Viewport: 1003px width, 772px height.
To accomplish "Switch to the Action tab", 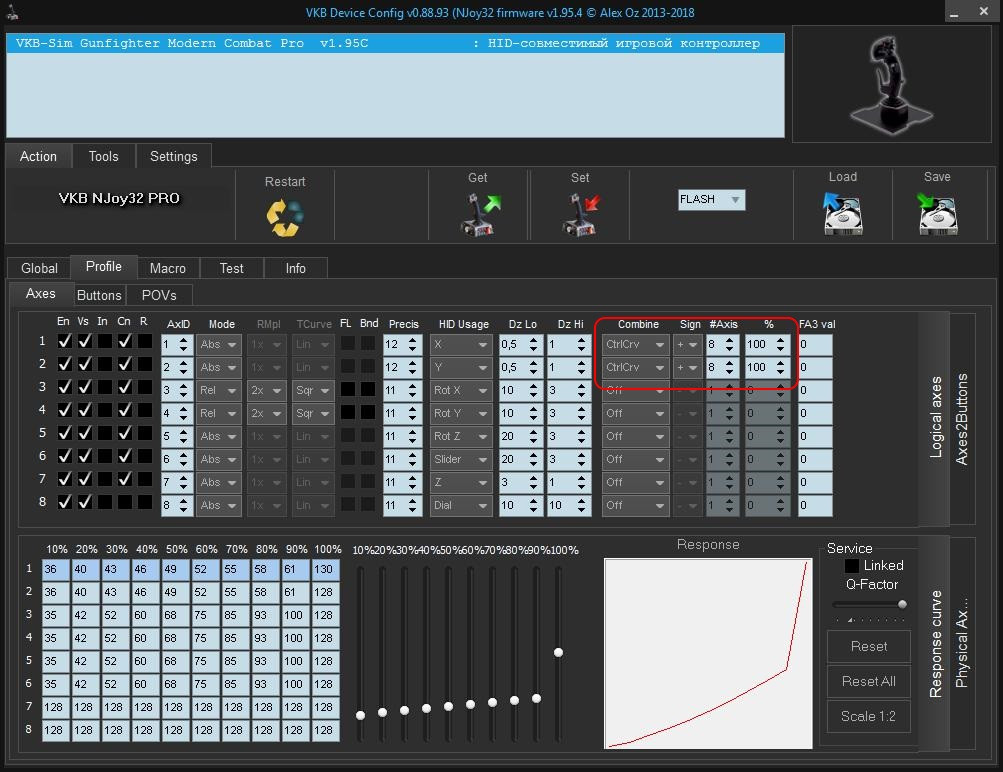I will [38, 156].
